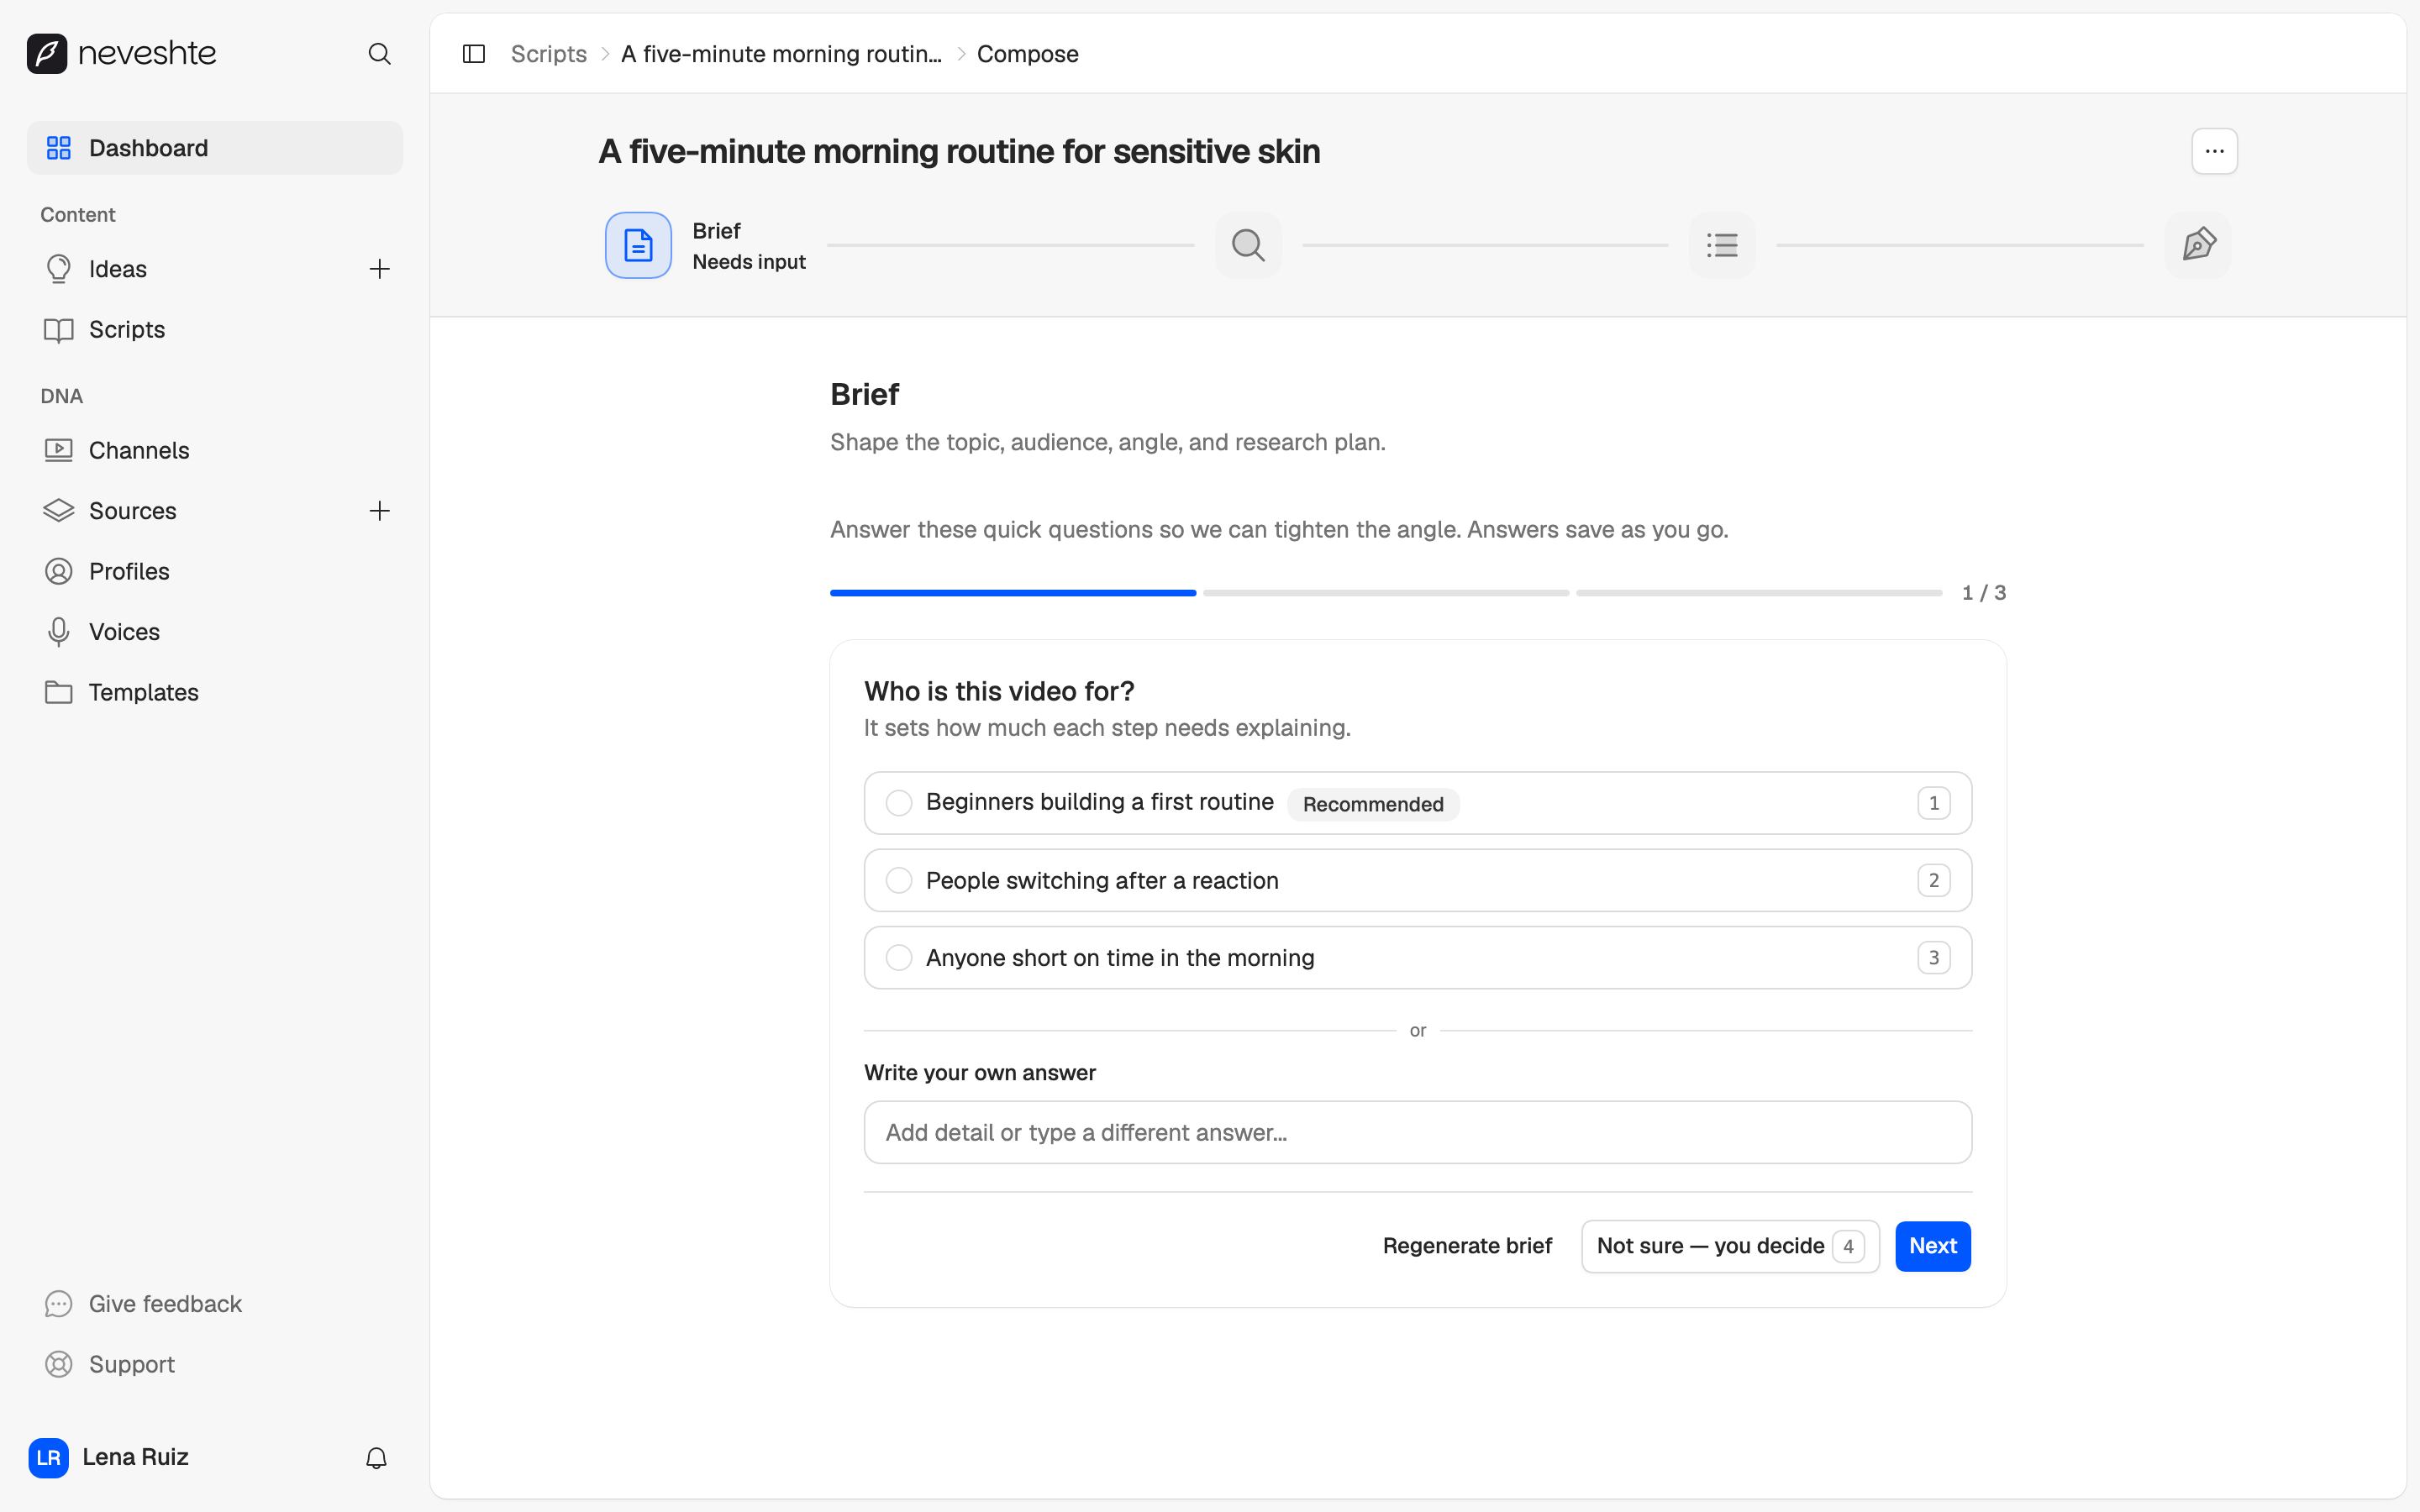Screen dimensions: 2420x1512
Task: Select Beginners building a first routine
Action: (x=1418, y=803)
